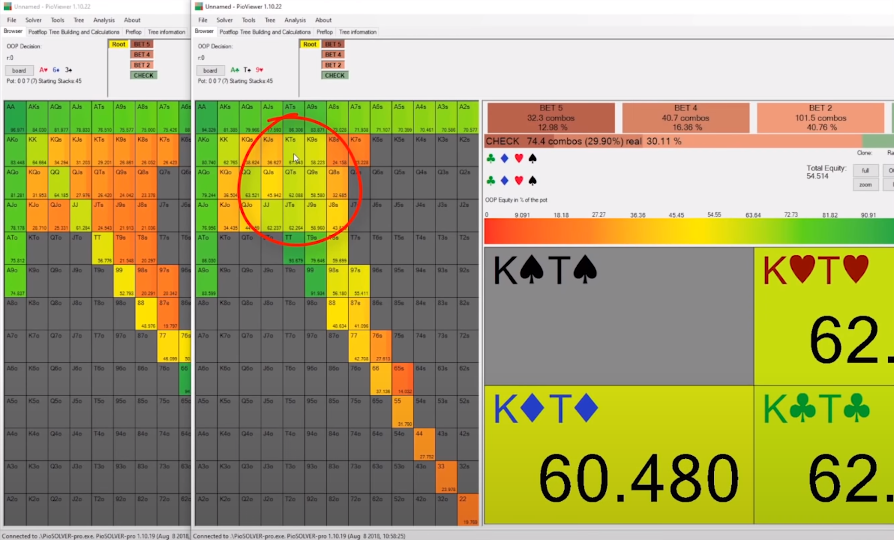894x540 pixels.
Task: Click the board button in right window
Action: [210, 70]
